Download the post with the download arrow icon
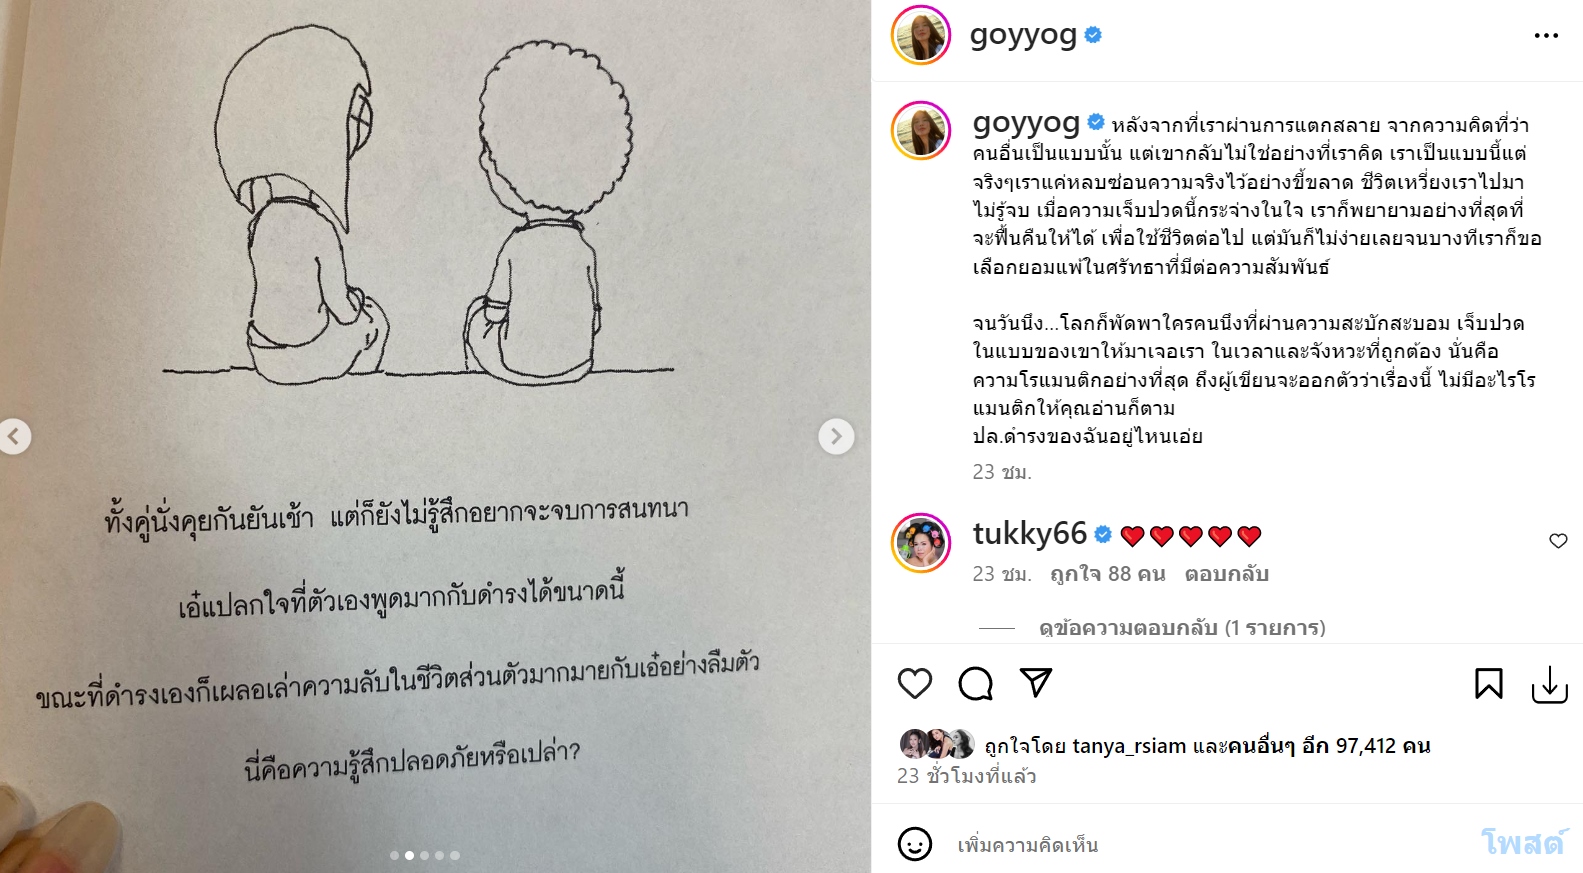The height and width of the screenshot is (873, 1583). tap(1549, 685)
